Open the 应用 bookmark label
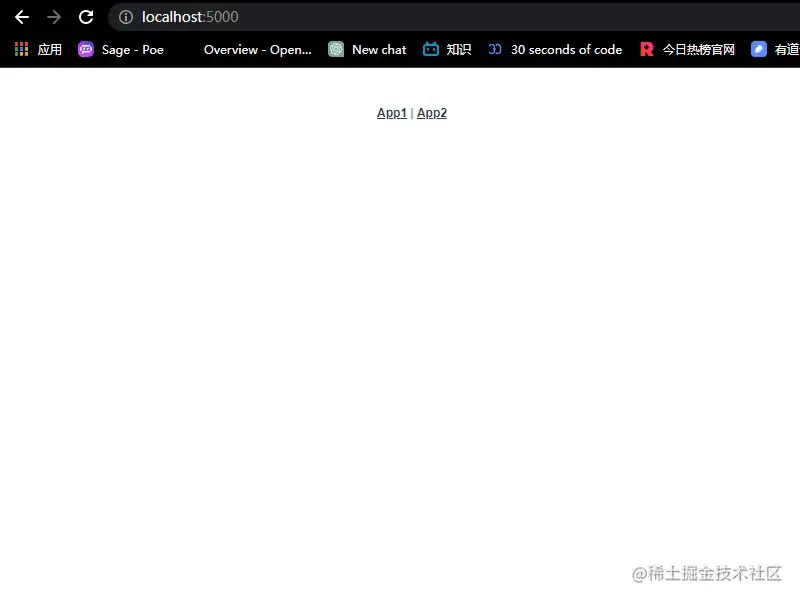800x600 pixels. pos(49,49)
